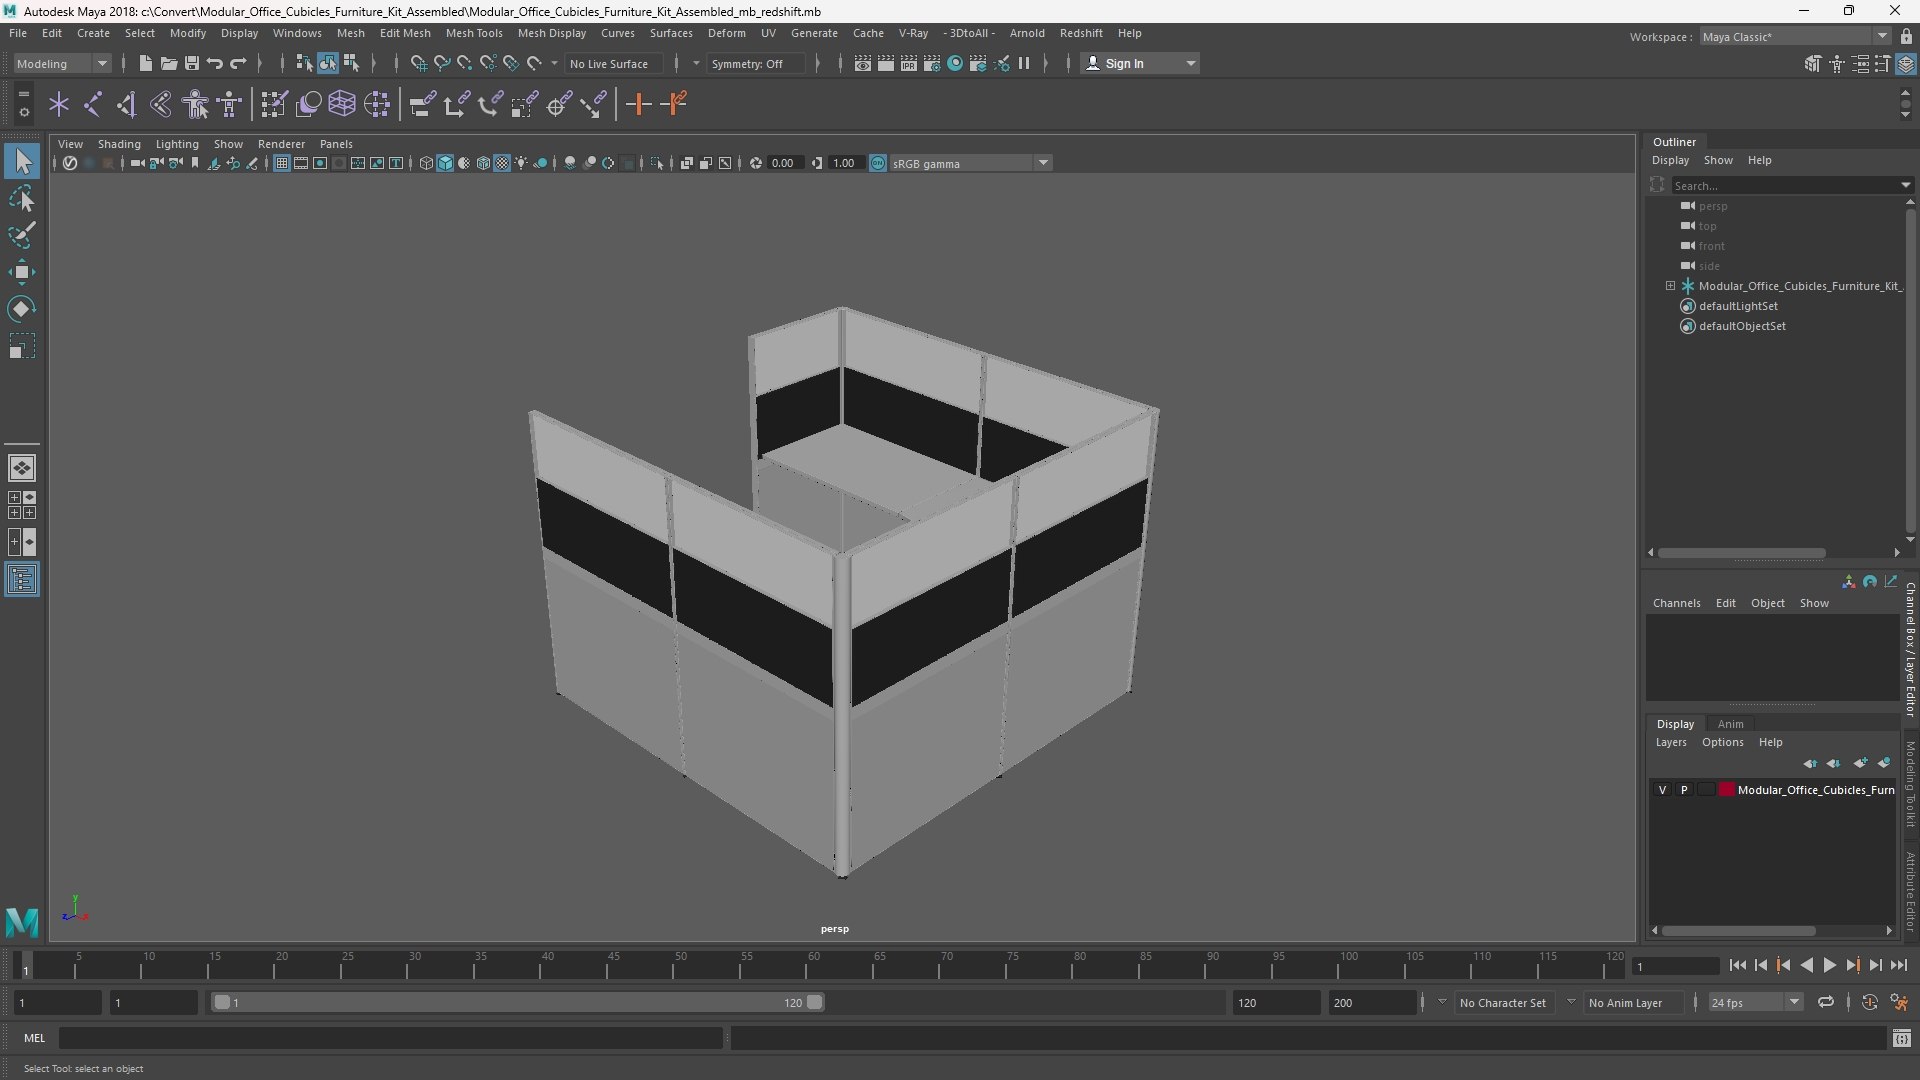1920x1080 pixels.
Task: Toggle the grid display icon in viewport
Action: 282,163
